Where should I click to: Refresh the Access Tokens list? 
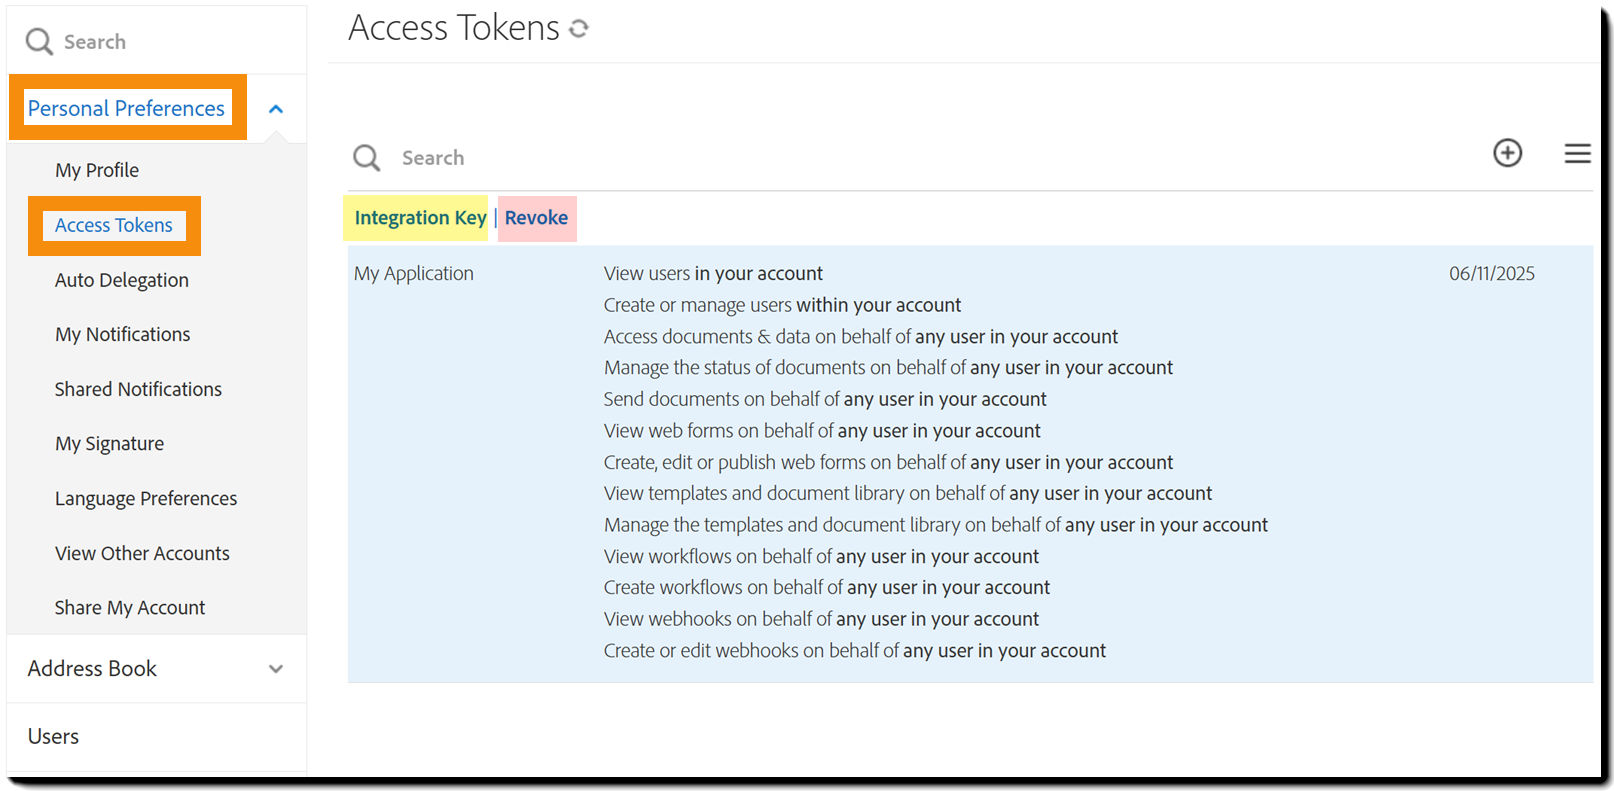pos(579,29)
